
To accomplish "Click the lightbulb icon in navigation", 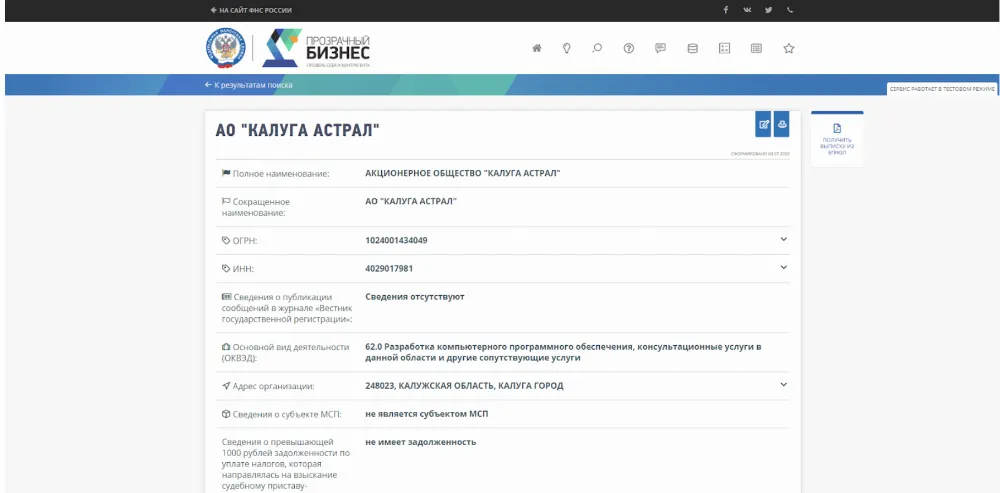I will pyautogui.click(x=566, y=48).
